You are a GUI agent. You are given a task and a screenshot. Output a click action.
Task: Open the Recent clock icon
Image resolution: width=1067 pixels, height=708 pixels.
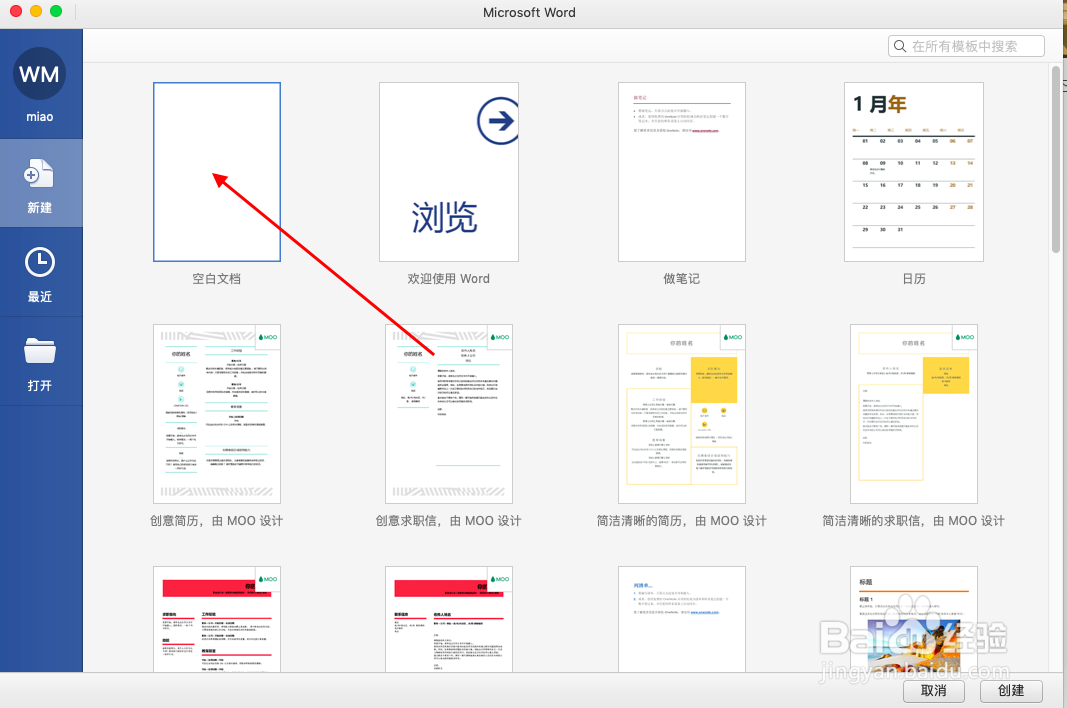pyautogui.click(x=39, y=262)
